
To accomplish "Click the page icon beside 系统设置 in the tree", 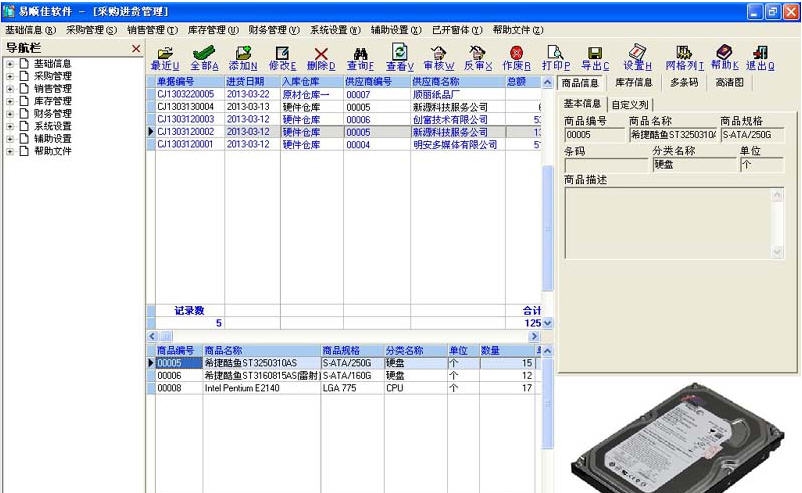I will click(24, 126).
